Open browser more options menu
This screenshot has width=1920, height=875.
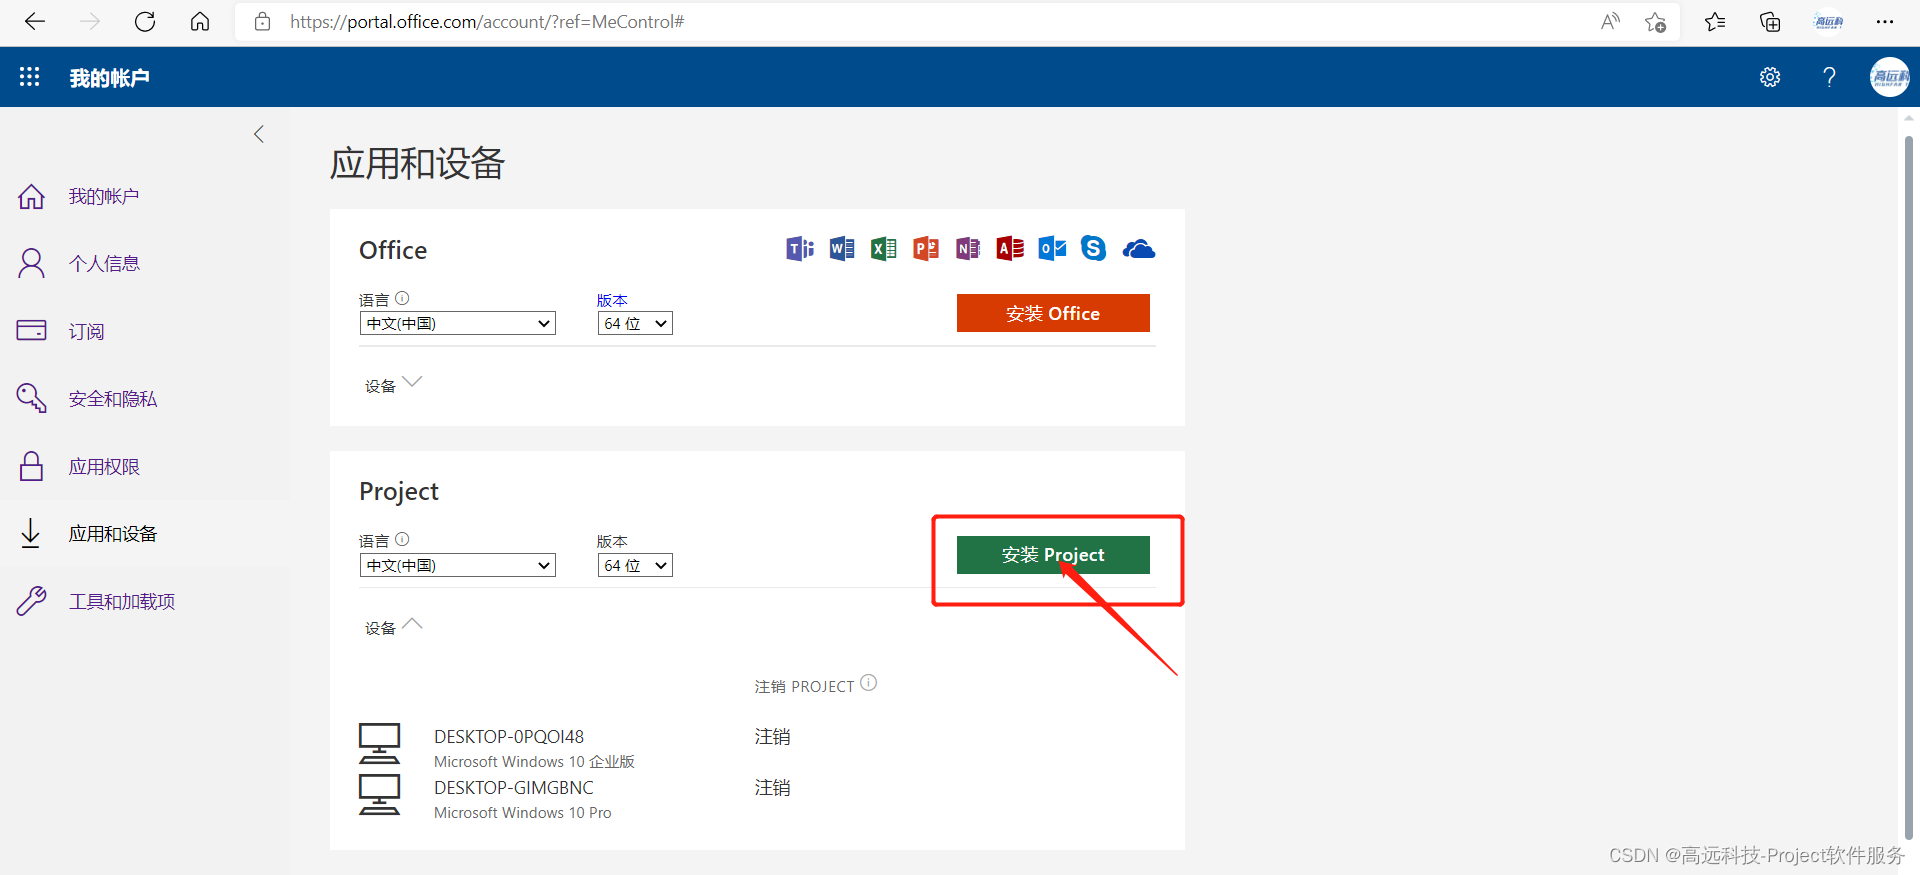[x=1885, y=22]
